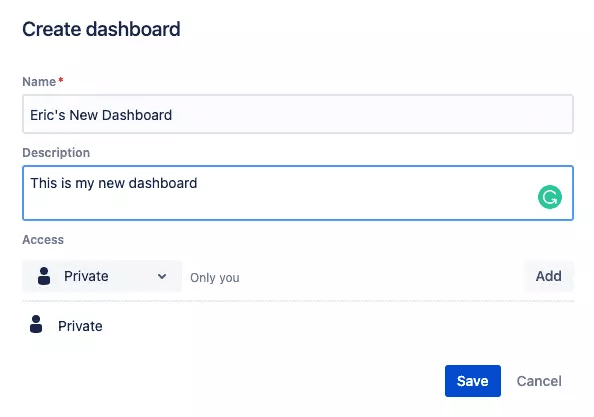Image resolution: width=594 pixels, height=417 pixels.
Task: Save the new dashboard
Action: [x=473, y=381]
